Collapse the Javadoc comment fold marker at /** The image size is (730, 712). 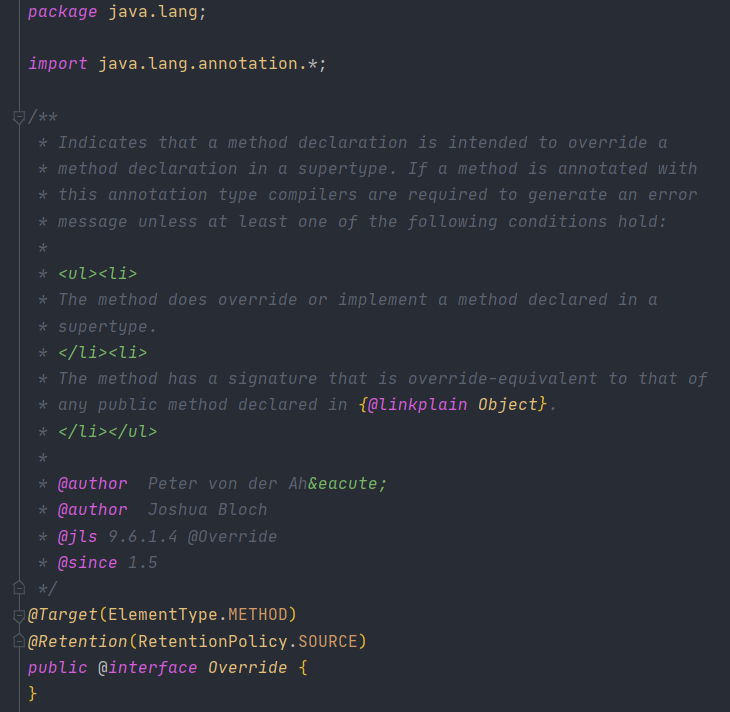coord(19,117)
